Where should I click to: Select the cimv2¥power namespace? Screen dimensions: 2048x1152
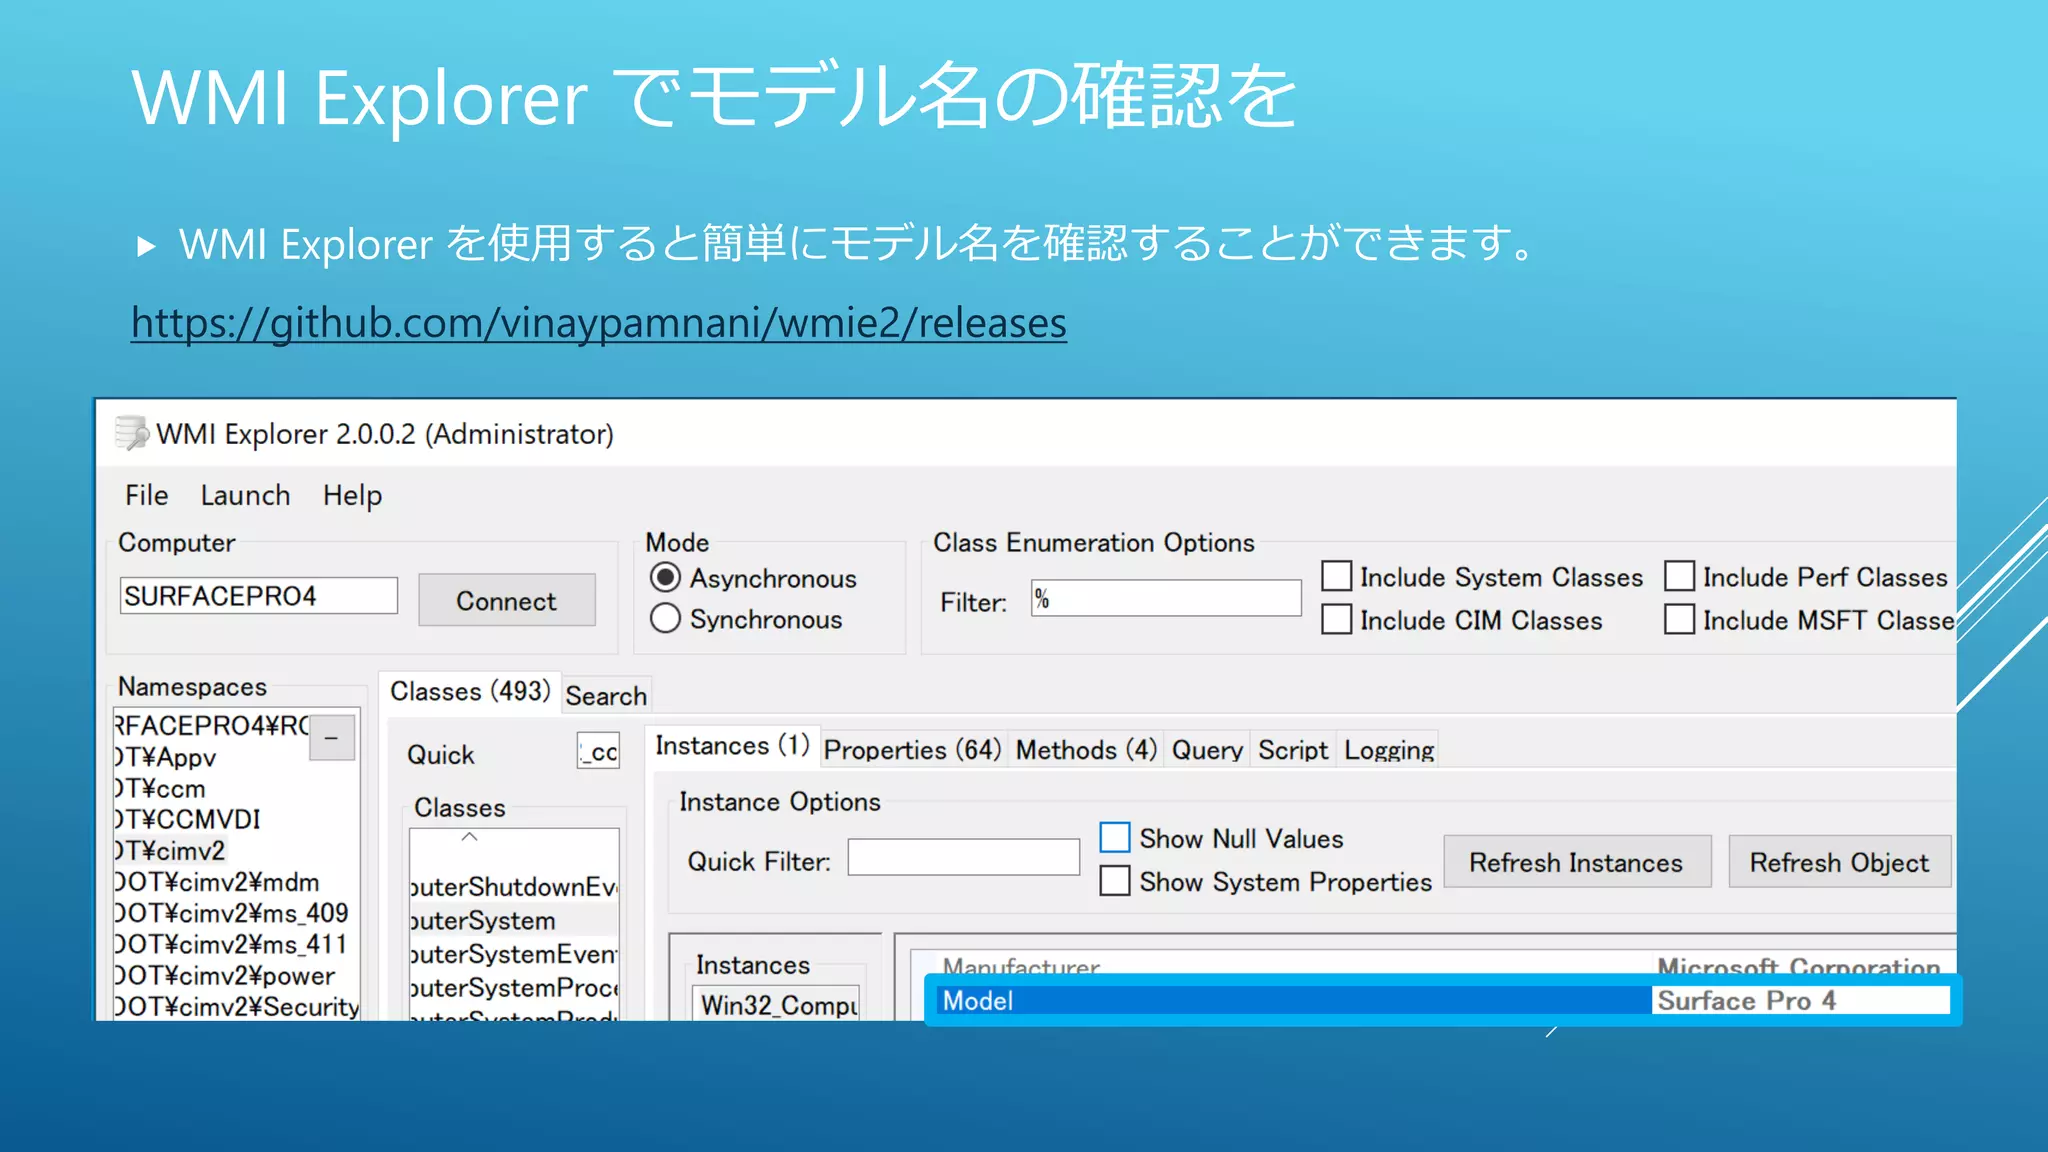point(225,975)
